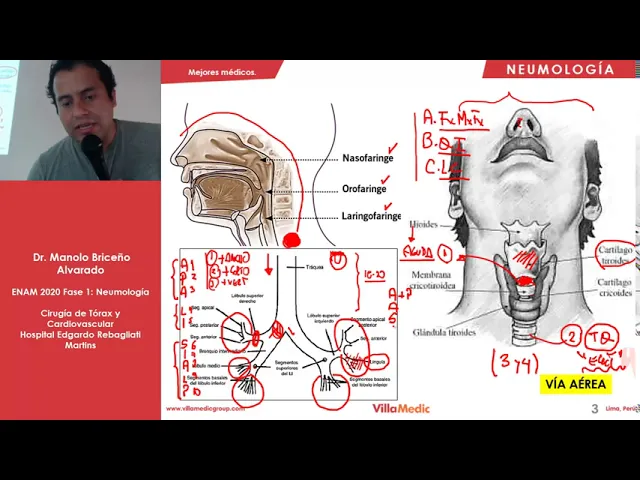The width and height of the screenshot is (640, 480).
Task: Click the 'Lóbulo superior derecho' label
Action: [247, 298]
